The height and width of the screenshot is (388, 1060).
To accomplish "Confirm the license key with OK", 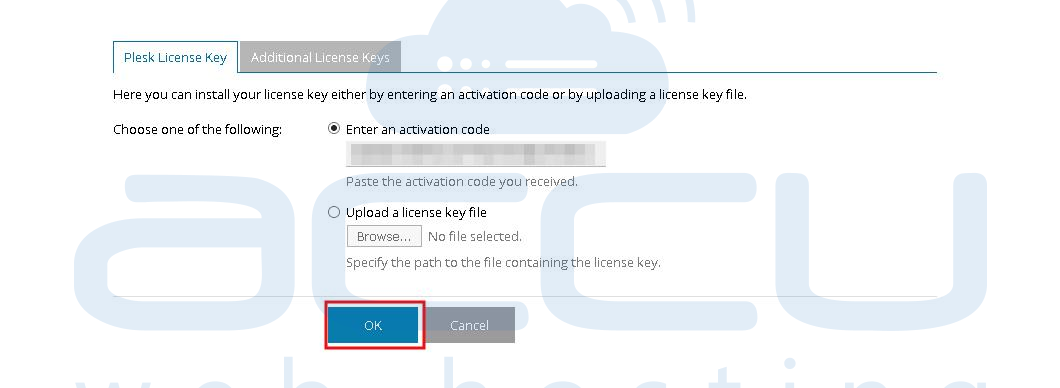I will (373, 325).
